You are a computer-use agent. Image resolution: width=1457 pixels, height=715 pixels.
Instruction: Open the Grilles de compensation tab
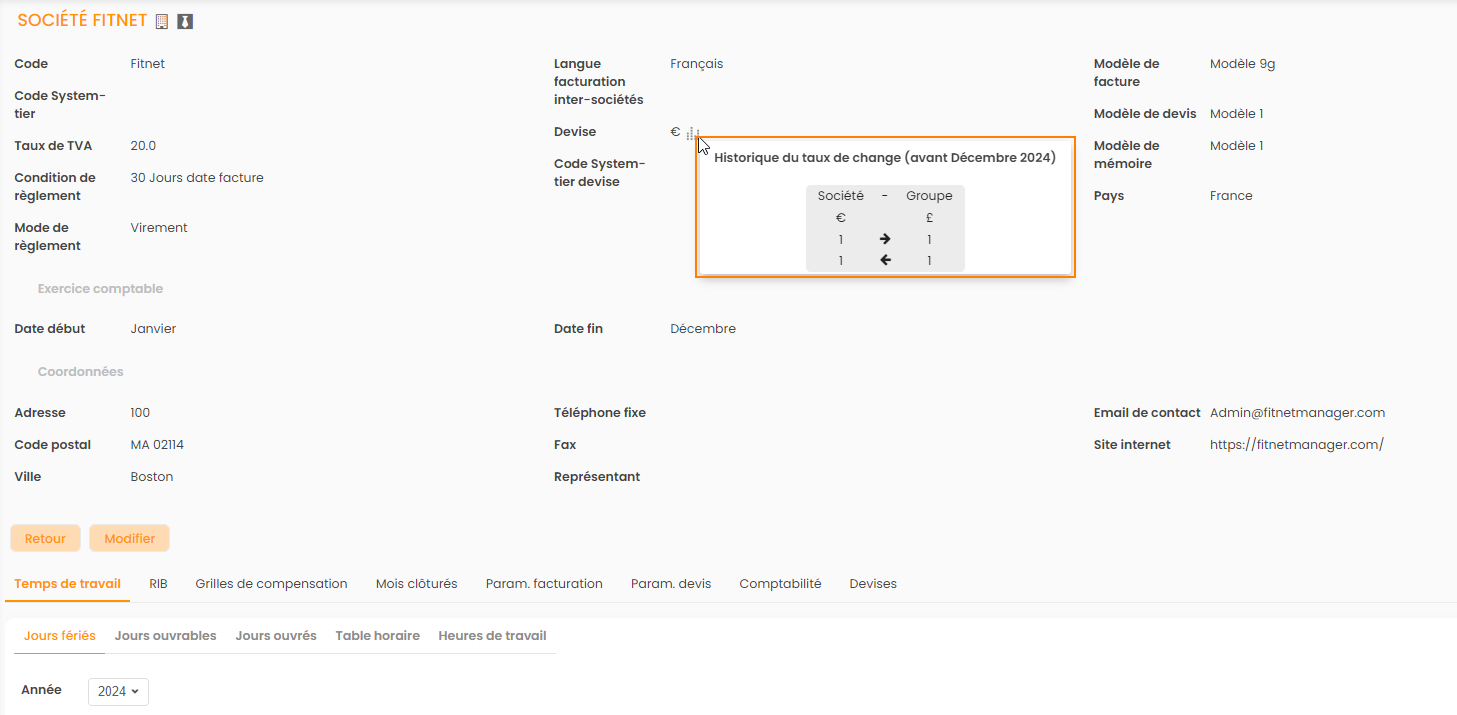click(x=271, y=584)
